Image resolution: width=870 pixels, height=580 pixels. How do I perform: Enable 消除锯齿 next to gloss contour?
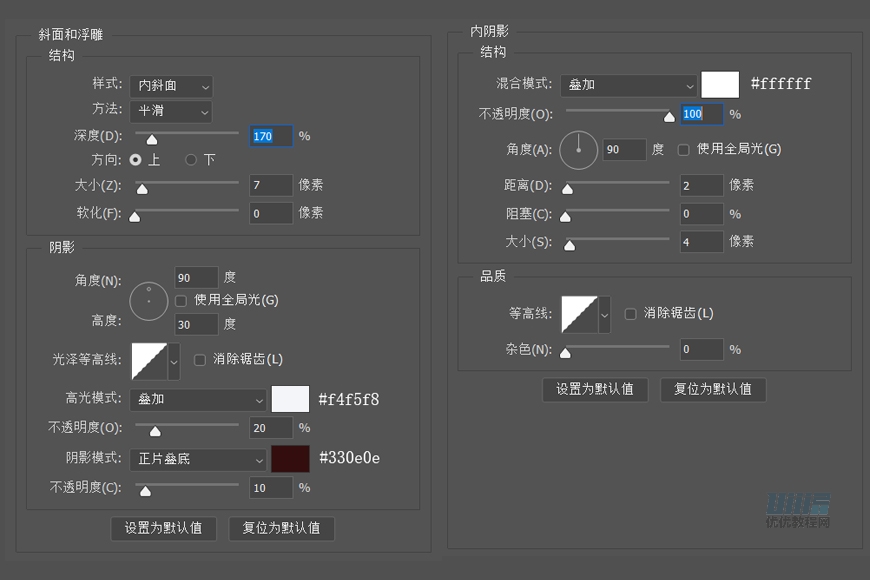click(199, 358)
